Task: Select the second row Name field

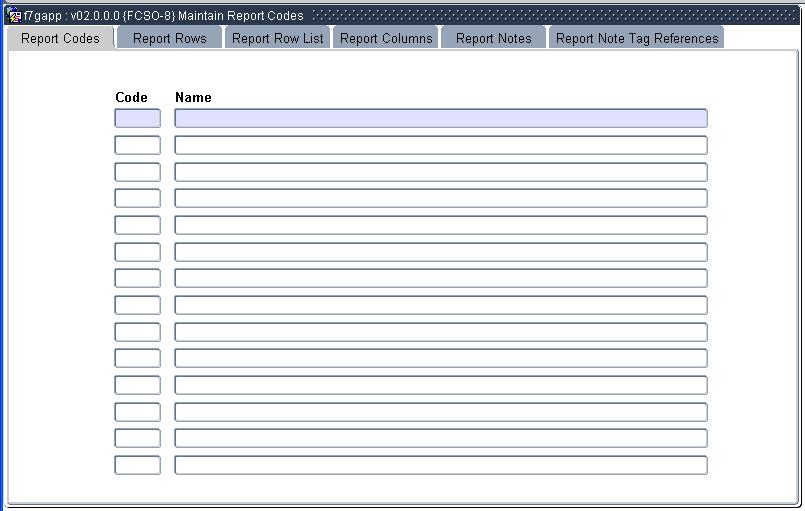Action: (440, 145)
